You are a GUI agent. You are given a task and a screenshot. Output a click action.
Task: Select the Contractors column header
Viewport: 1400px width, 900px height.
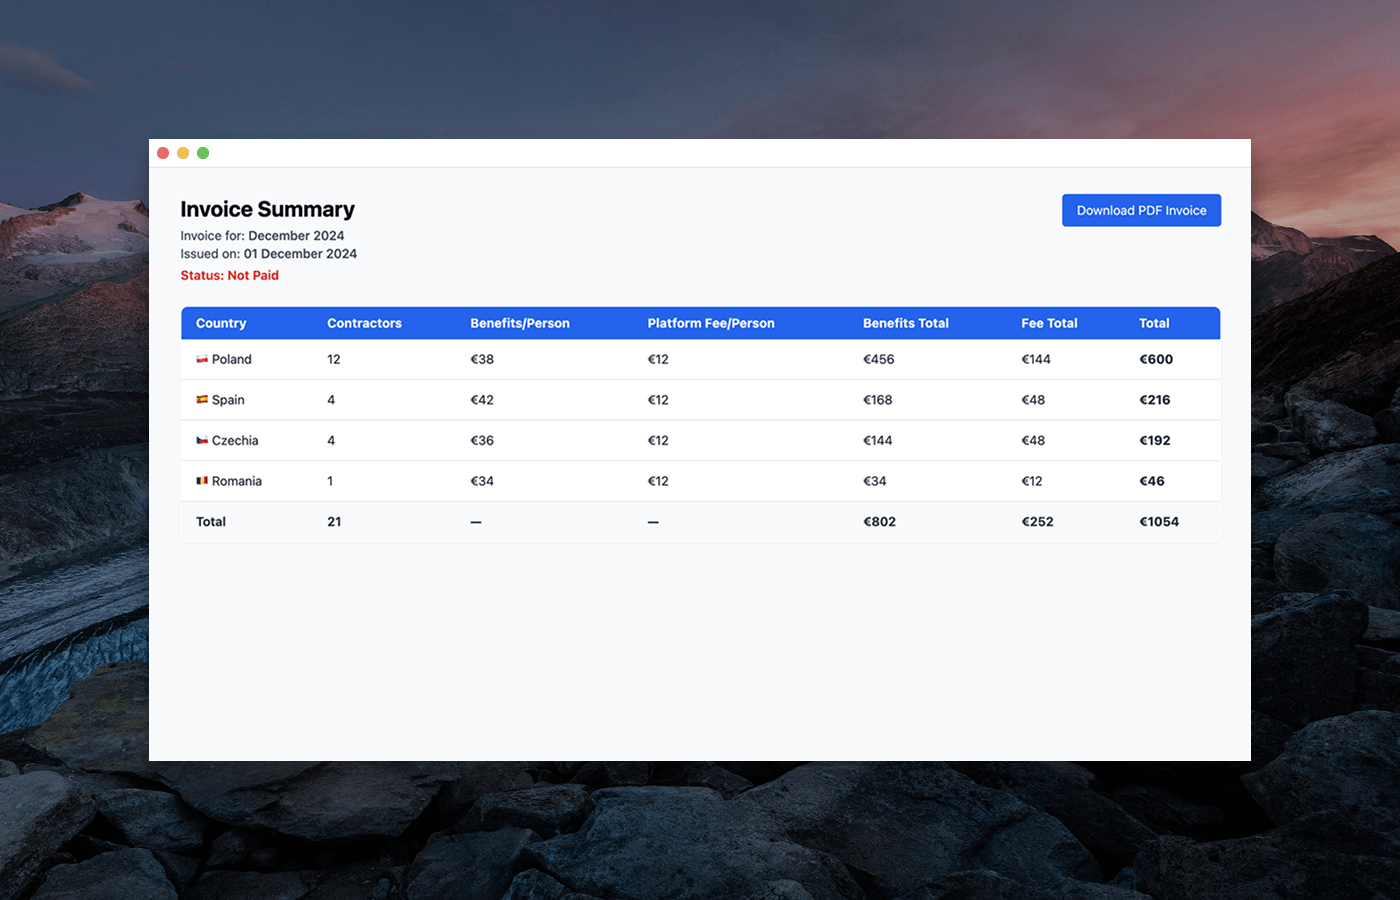364,323
